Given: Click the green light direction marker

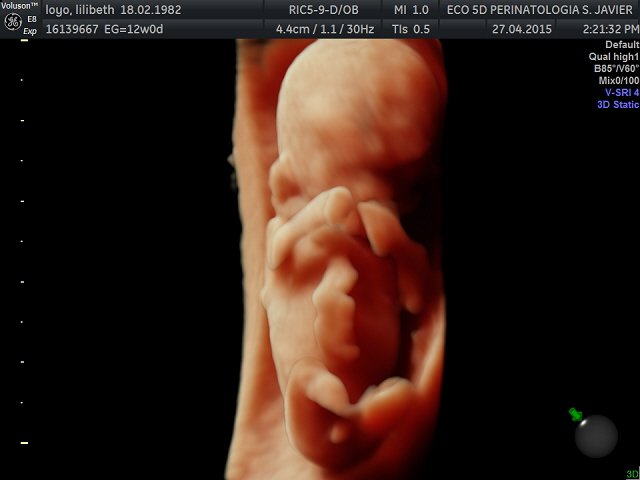Looking at the screenshot, I should pos(576,414).
